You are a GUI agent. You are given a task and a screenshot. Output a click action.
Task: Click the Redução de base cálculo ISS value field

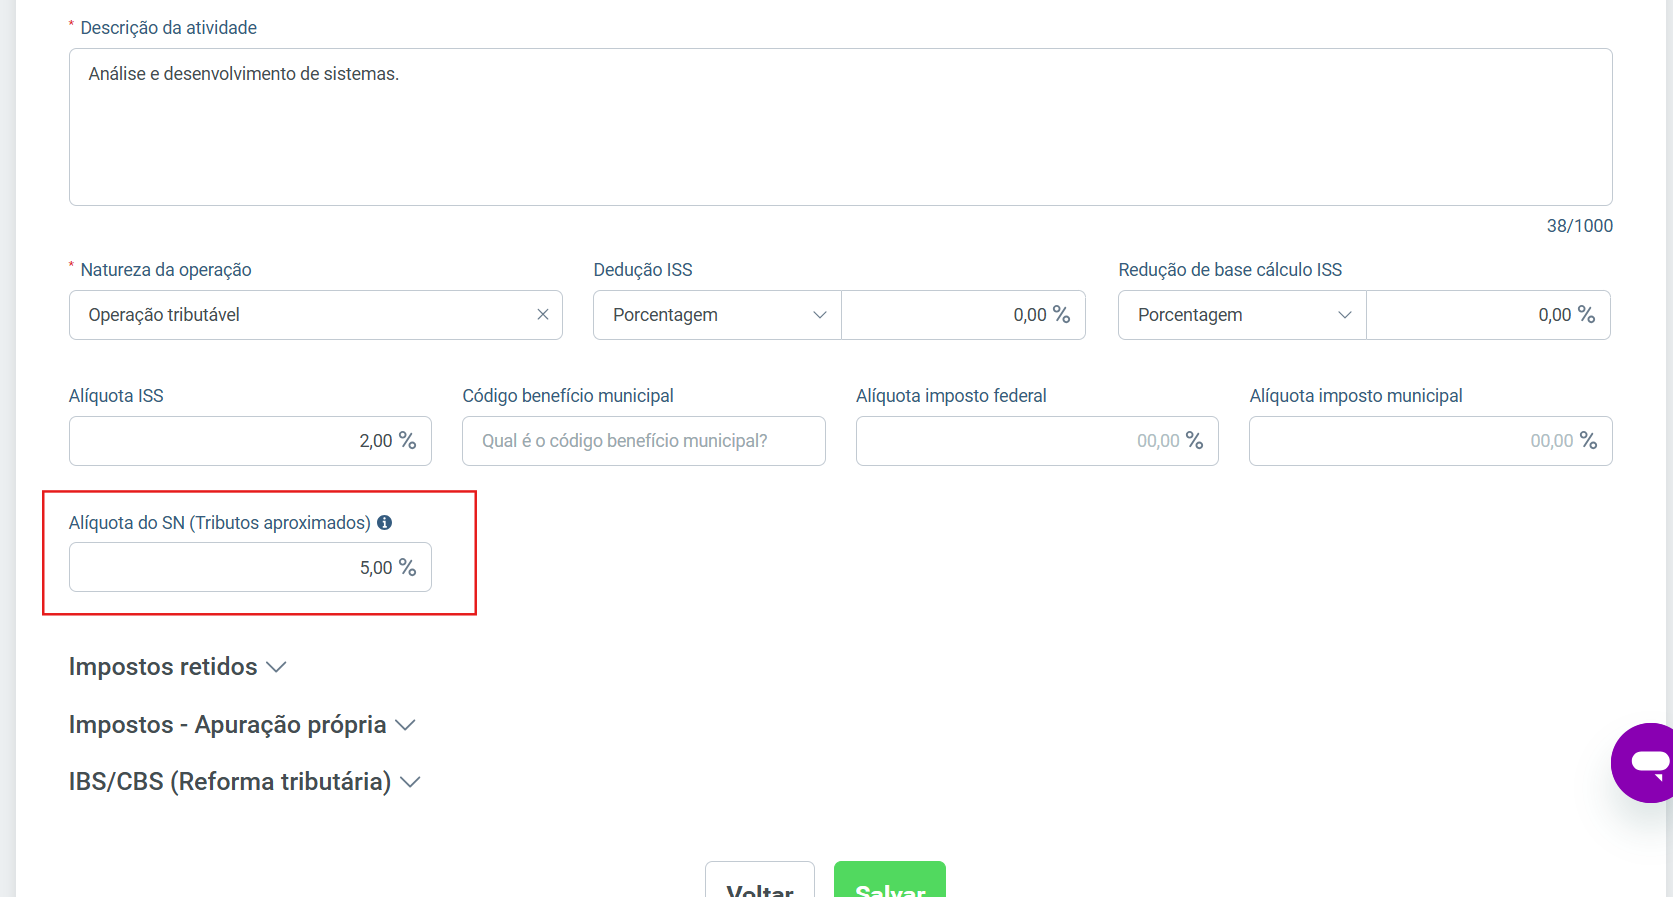(1489, 315)
